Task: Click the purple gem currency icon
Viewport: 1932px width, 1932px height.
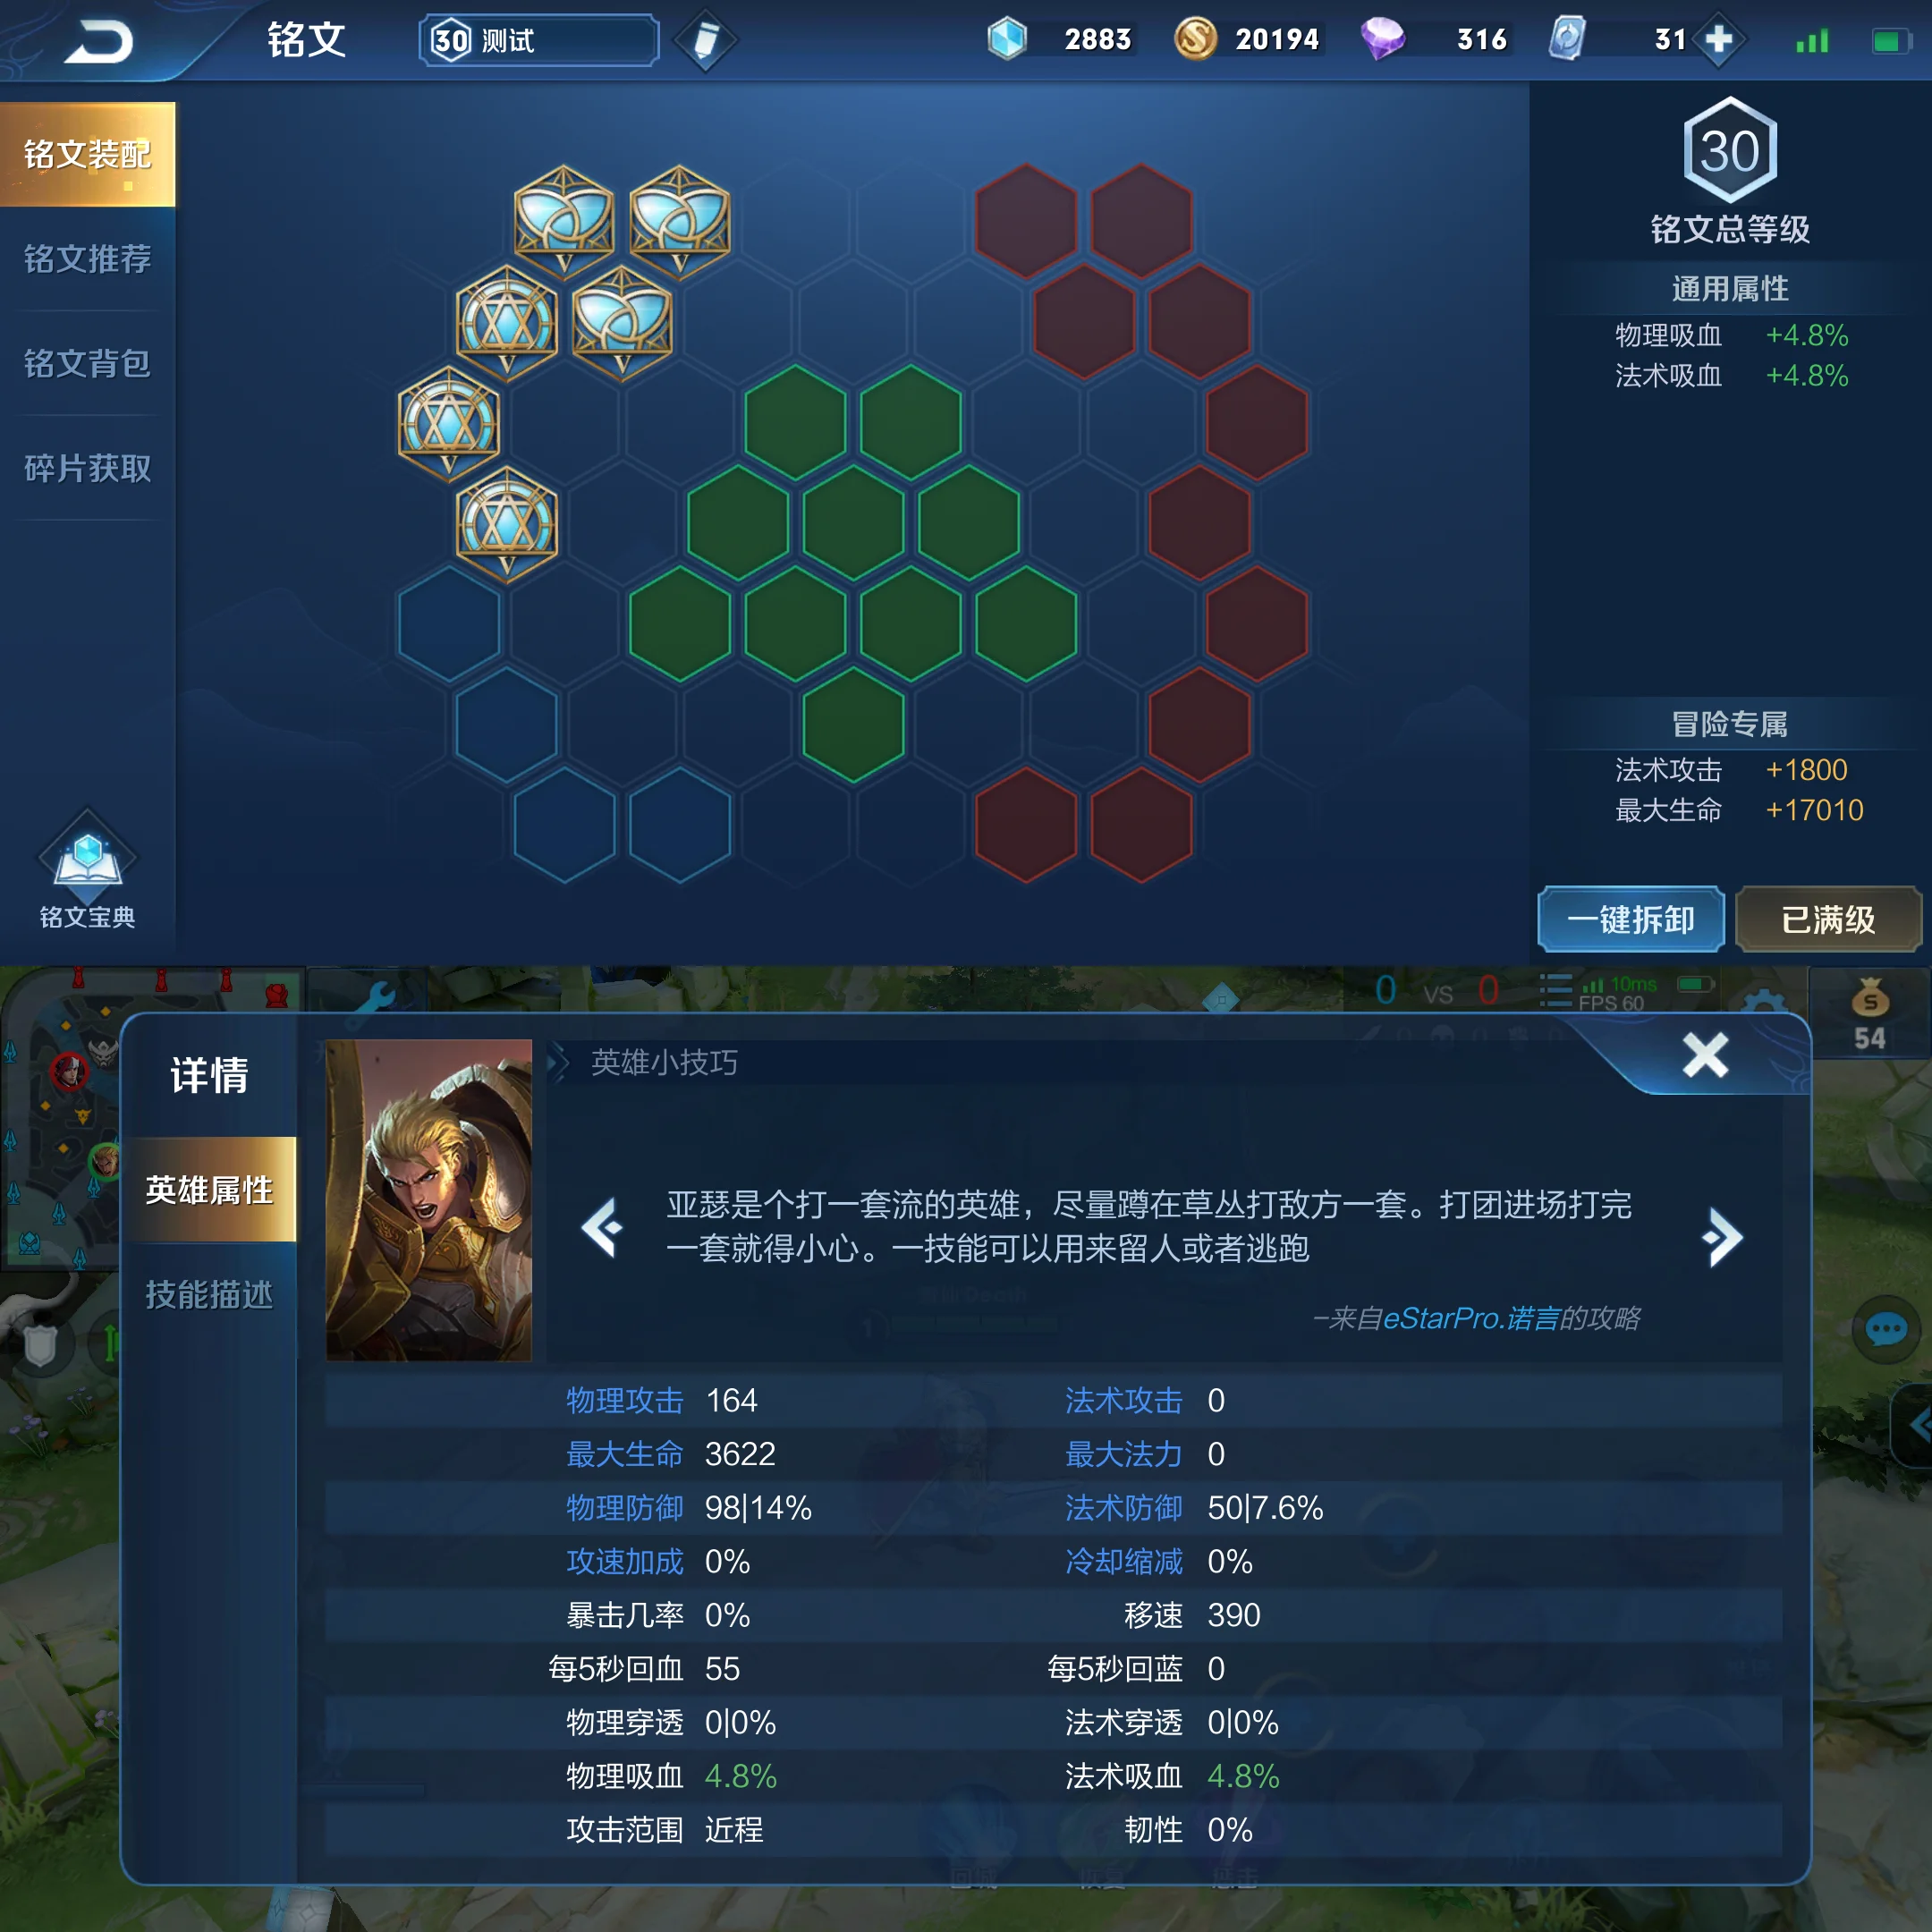Action: (x=1382, y=39)
